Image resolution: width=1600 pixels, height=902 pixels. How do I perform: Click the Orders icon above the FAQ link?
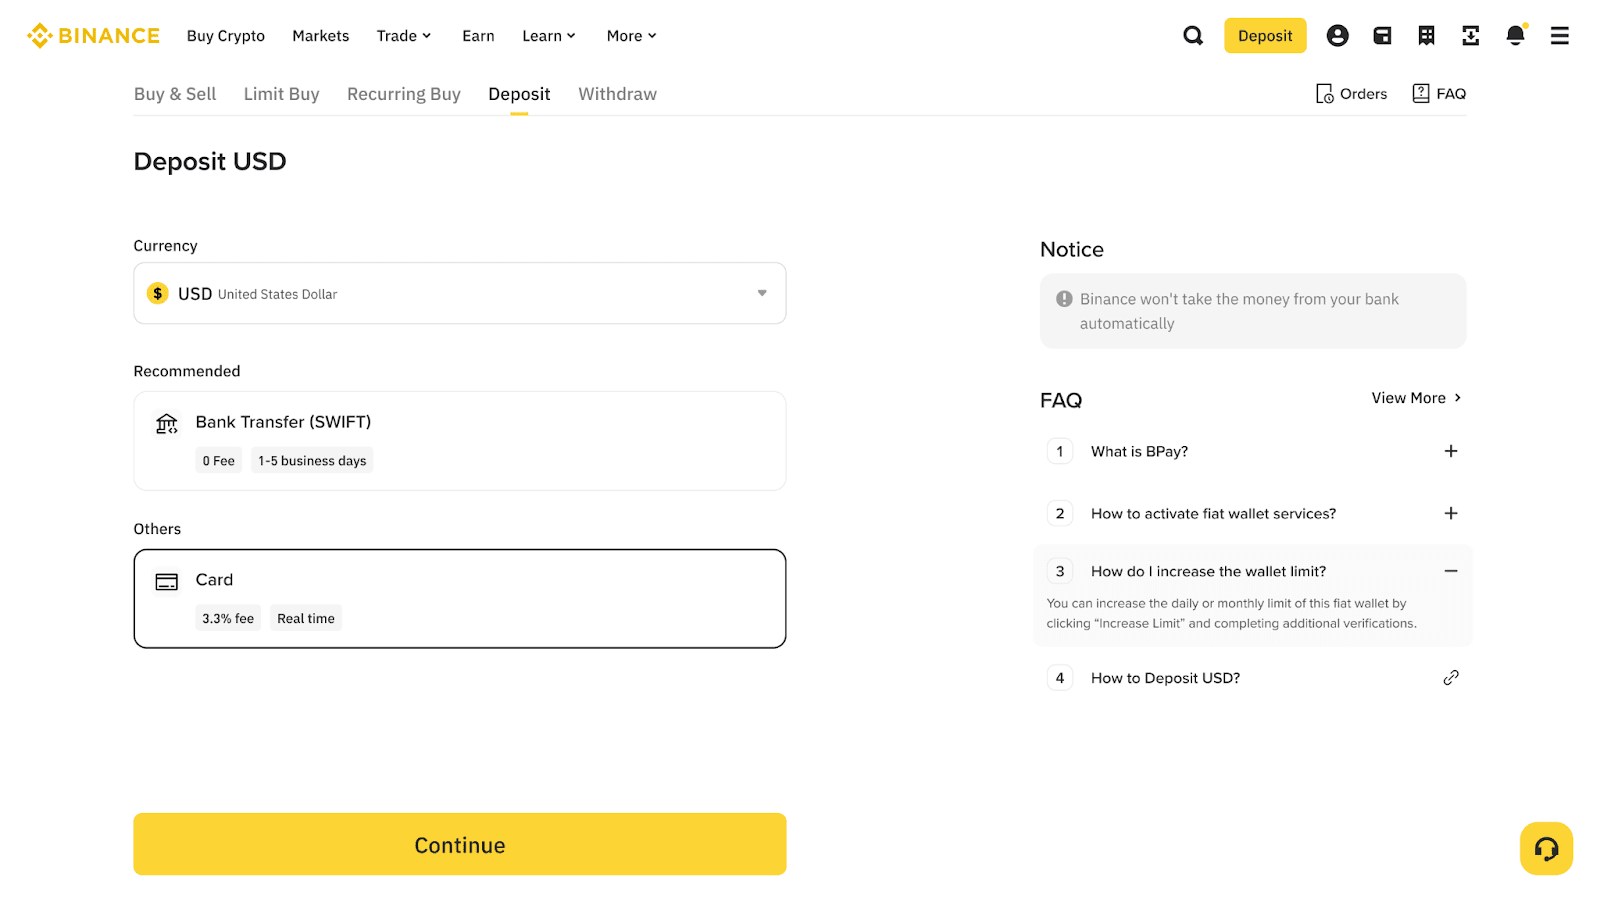pyautogui.click(x=1324, y=93)
